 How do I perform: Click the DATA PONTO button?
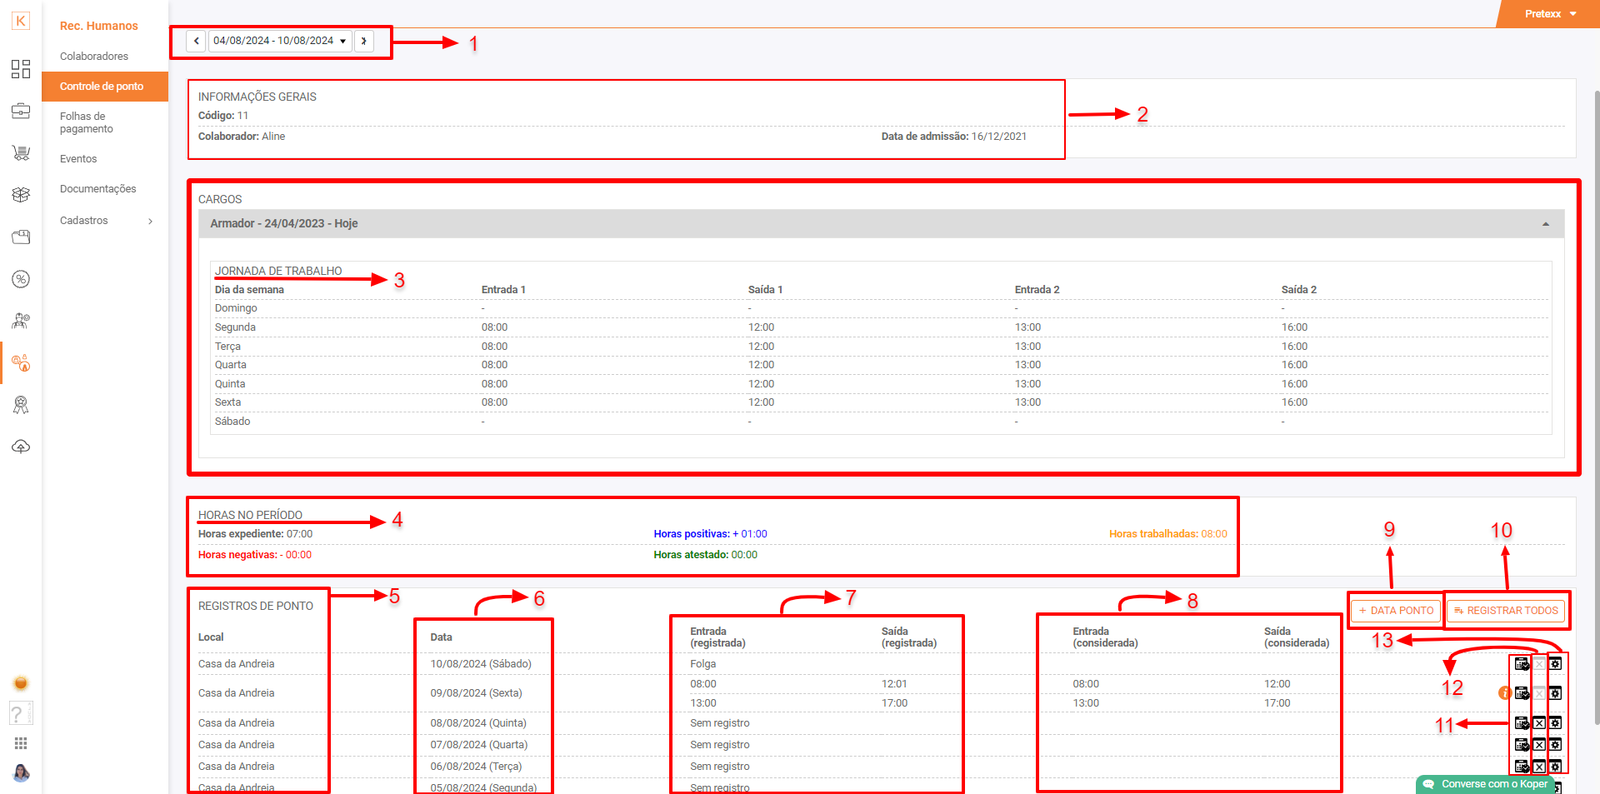pyautogui.click(x=1395, y=610)
